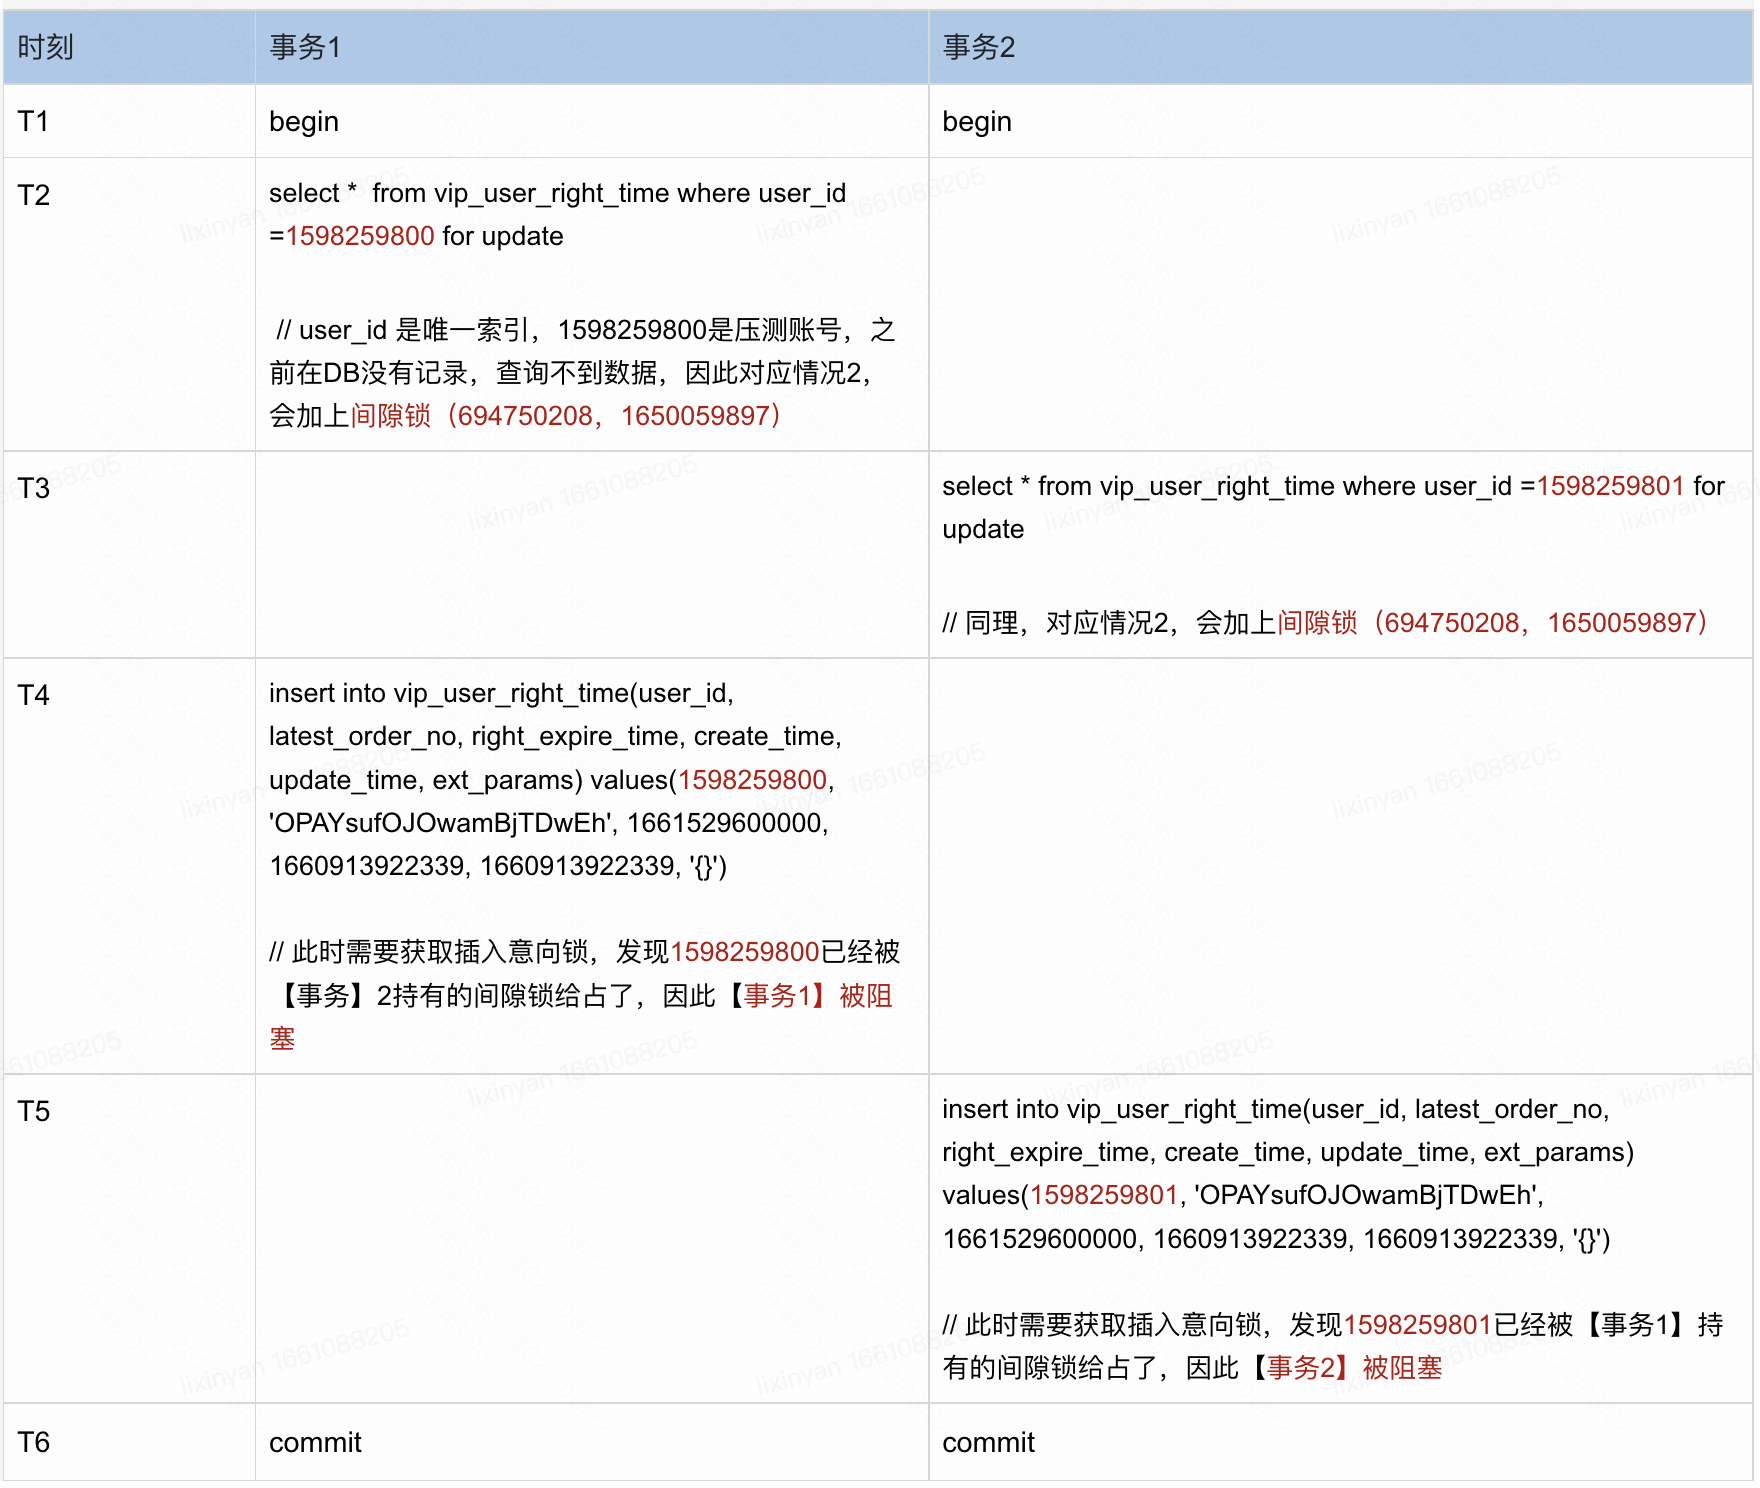
Task: Click 'begin' in the 事务1 column
Action: pos(304,121)
